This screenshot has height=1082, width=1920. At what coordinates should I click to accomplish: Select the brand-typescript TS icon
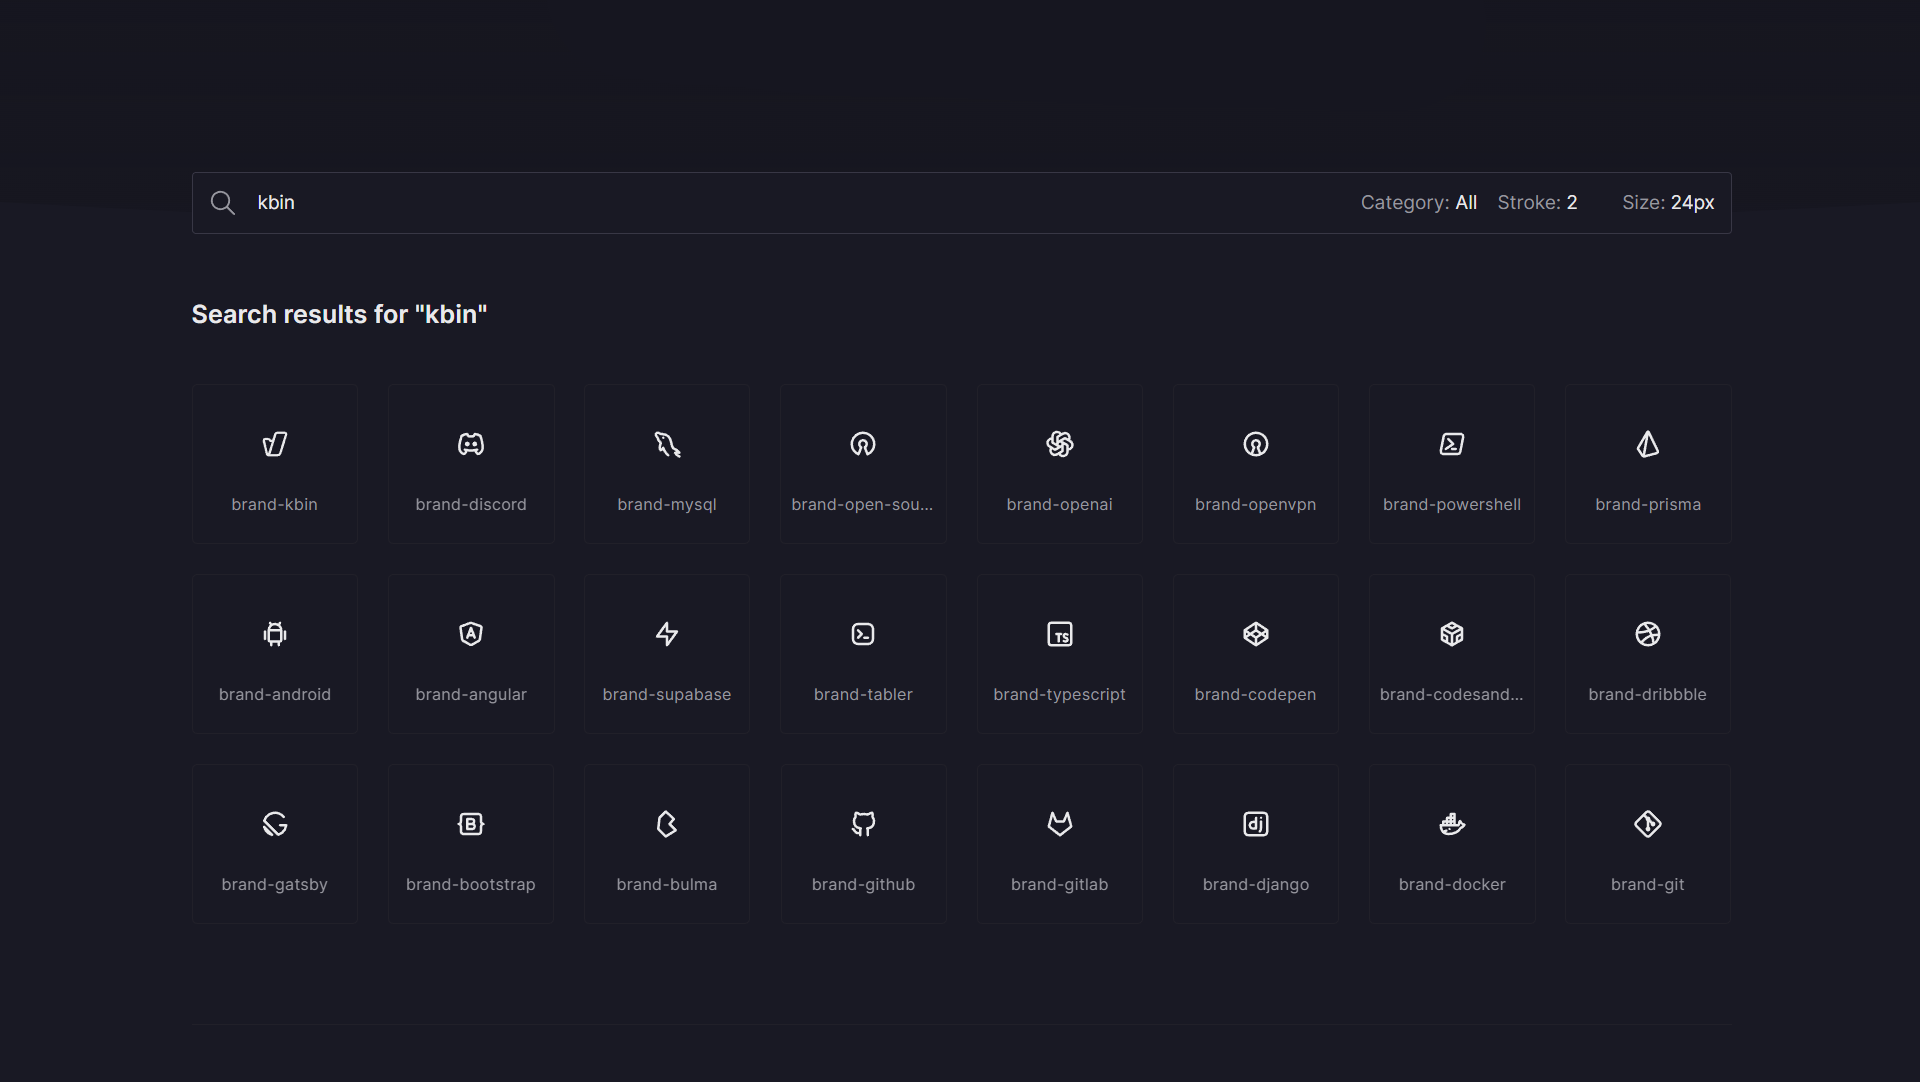1060,634
